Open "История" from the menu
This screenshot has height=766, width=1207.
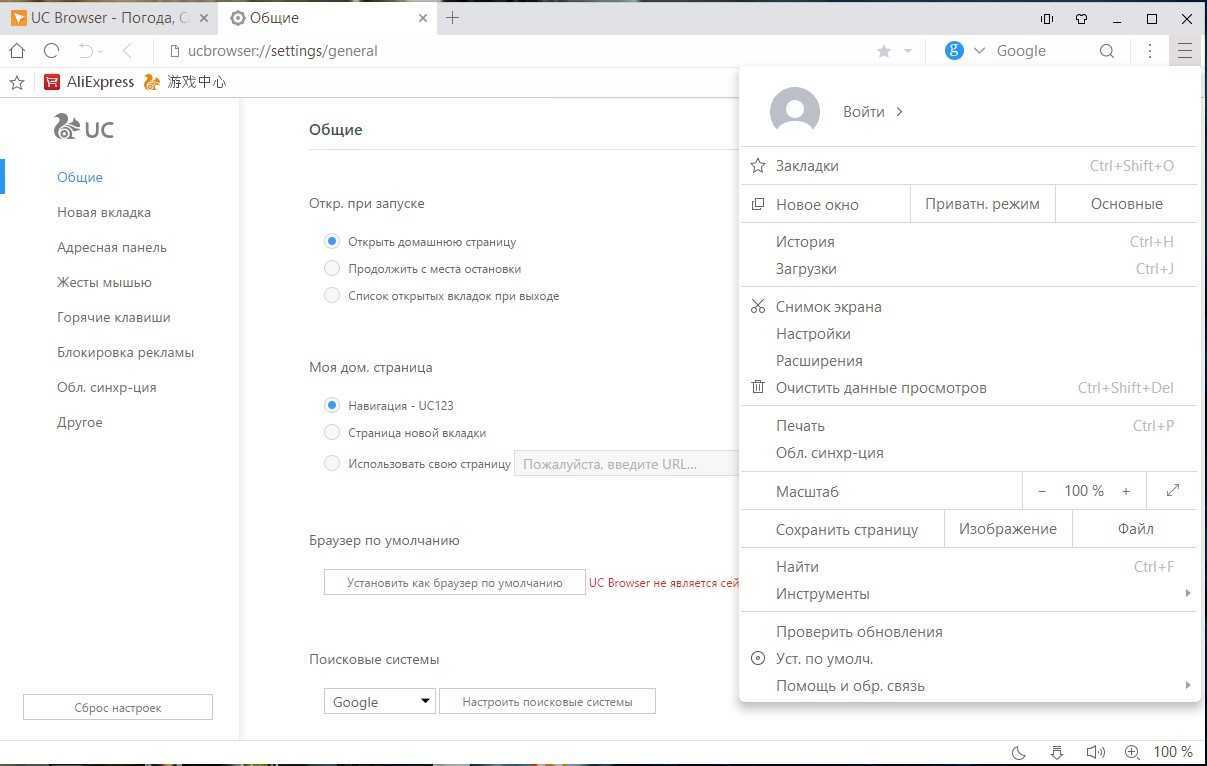(805, 242)
